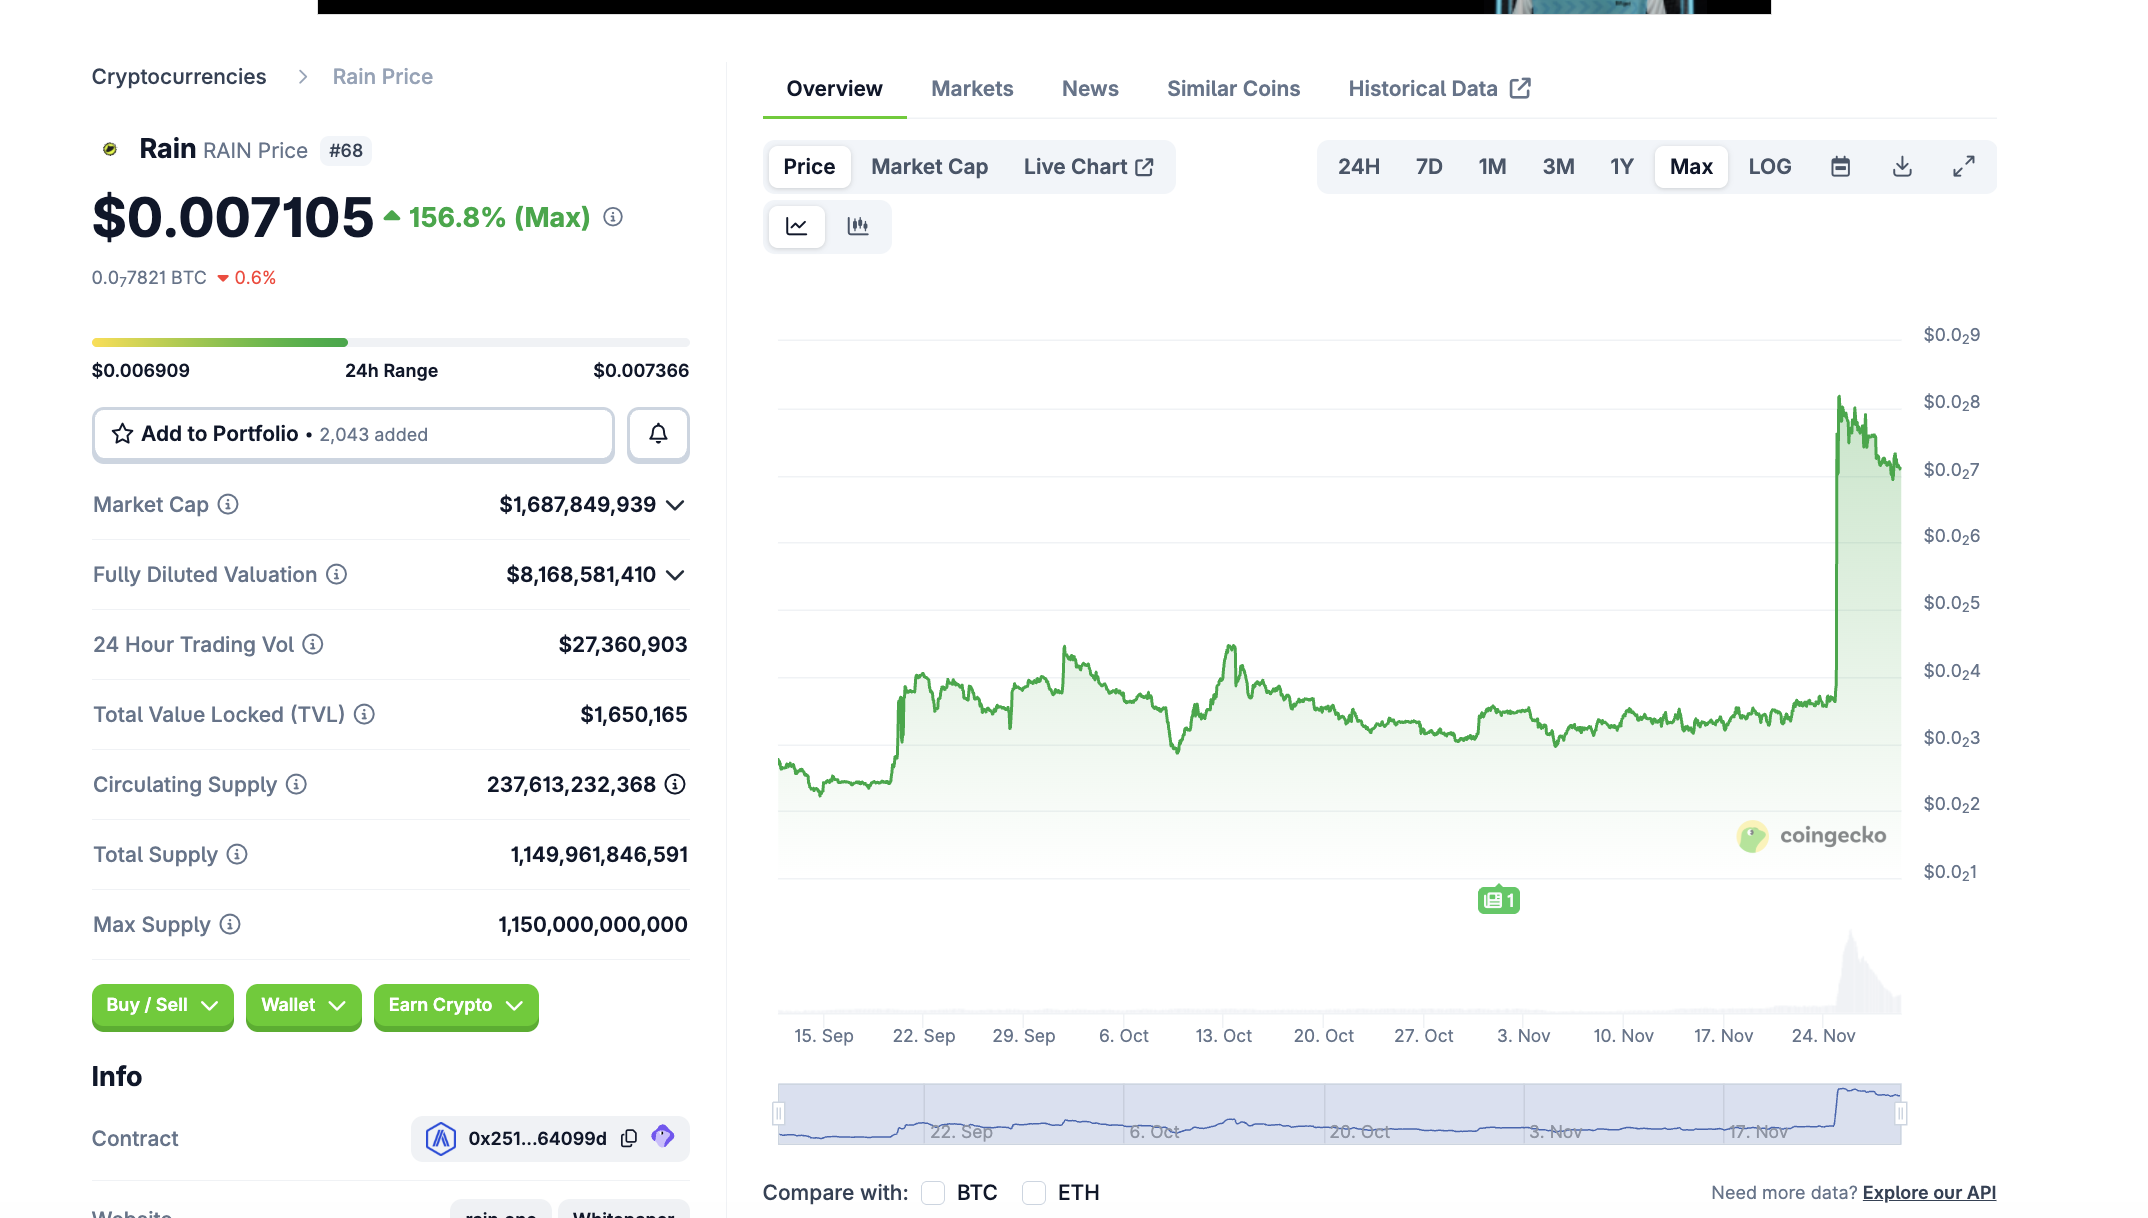Click the download chart data icon
This screenshot has height=1218, width=2148.
[x=1902, y=167]
